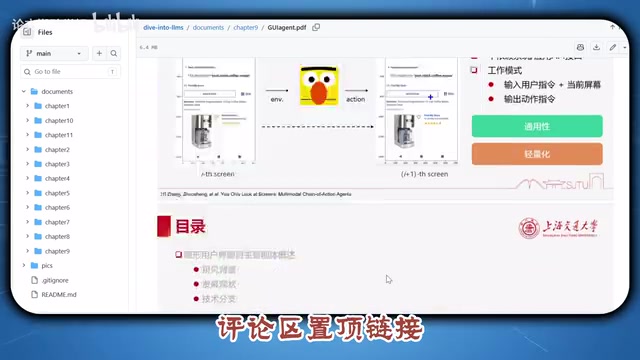This screenshot has width=640, height=360.
Task: Open the main branch dropdown
Action: [x=54, y=53]
